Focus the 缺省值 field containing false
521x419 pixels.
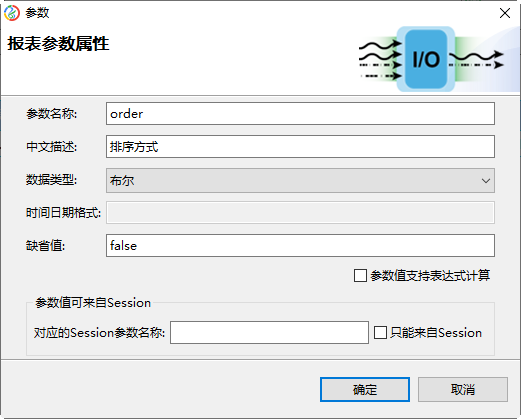tap(300, 246)
